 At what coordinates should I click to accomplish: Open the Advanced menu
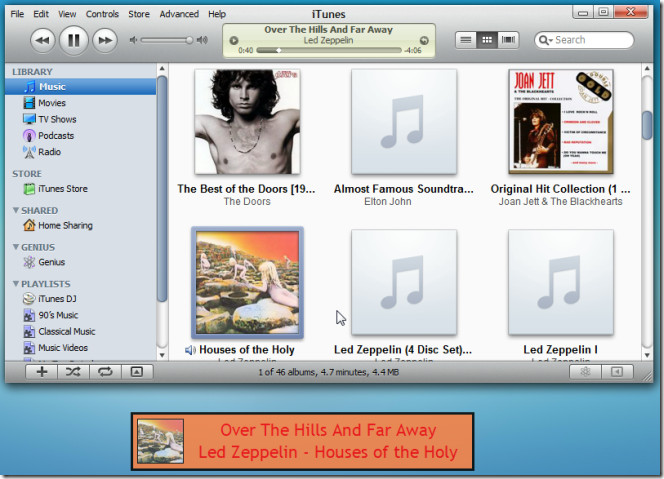(179, 14)
